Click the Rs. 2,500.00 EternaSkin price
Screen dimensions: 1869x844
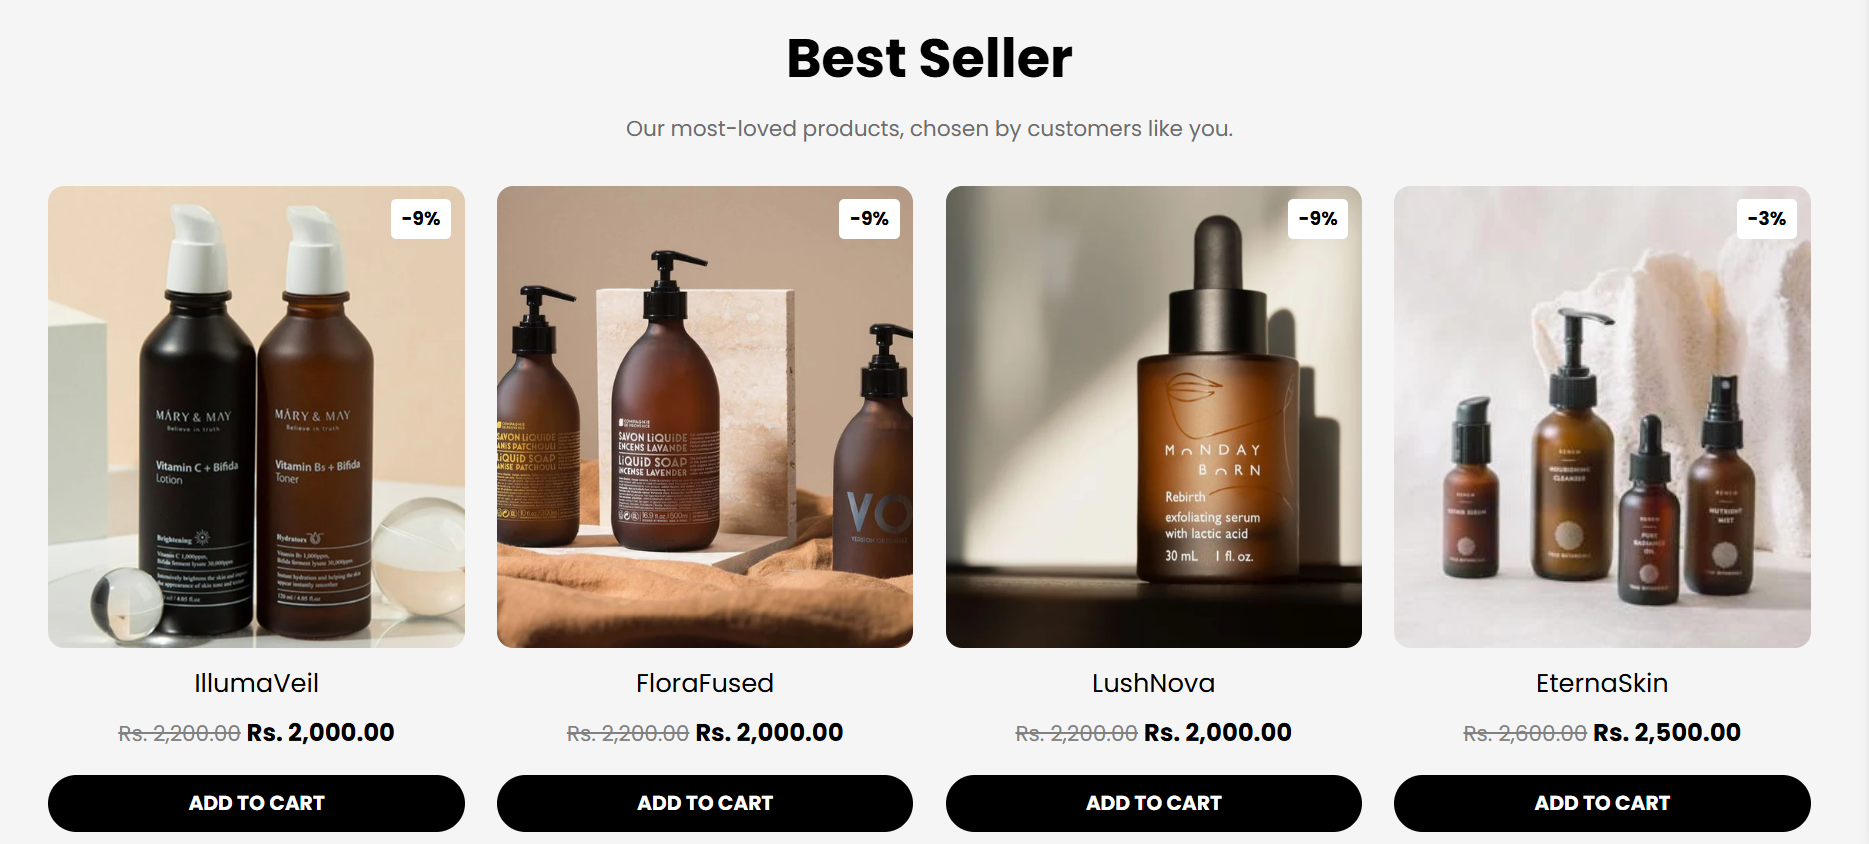(1667, 732)
